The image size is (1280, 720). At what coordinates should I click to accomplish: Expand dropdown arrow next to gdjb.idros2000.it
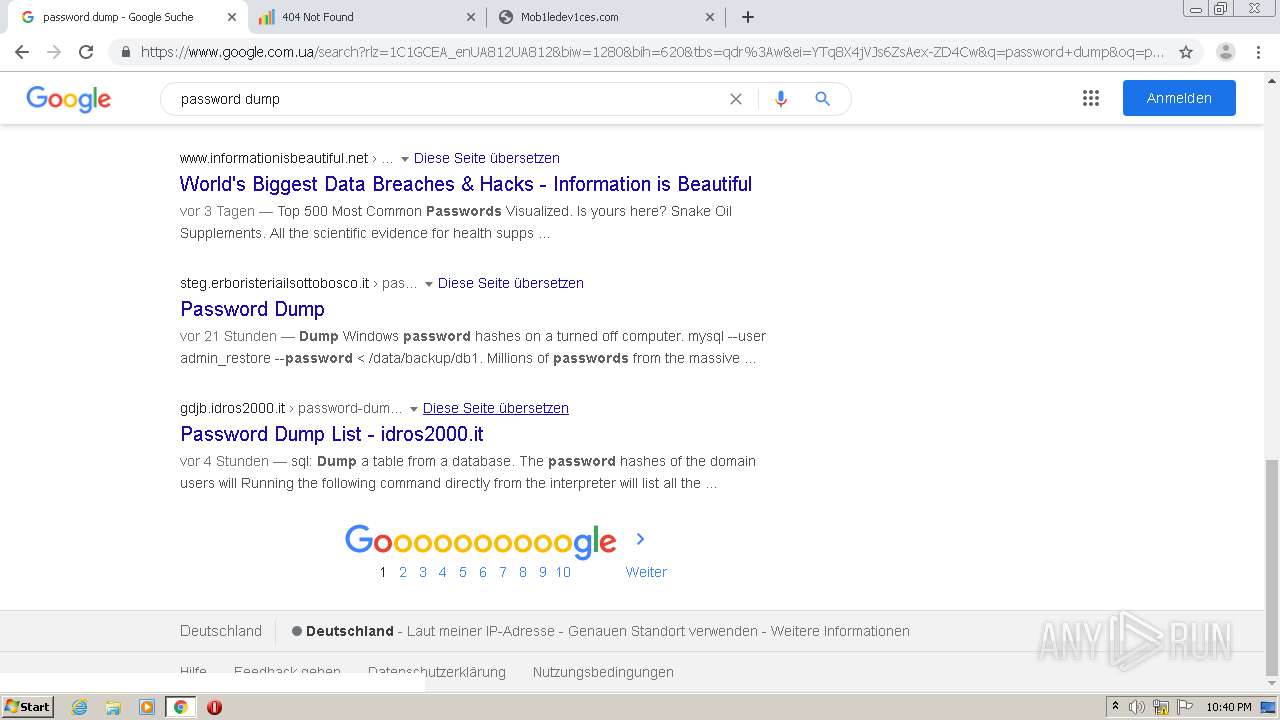[x=414, y=409]
